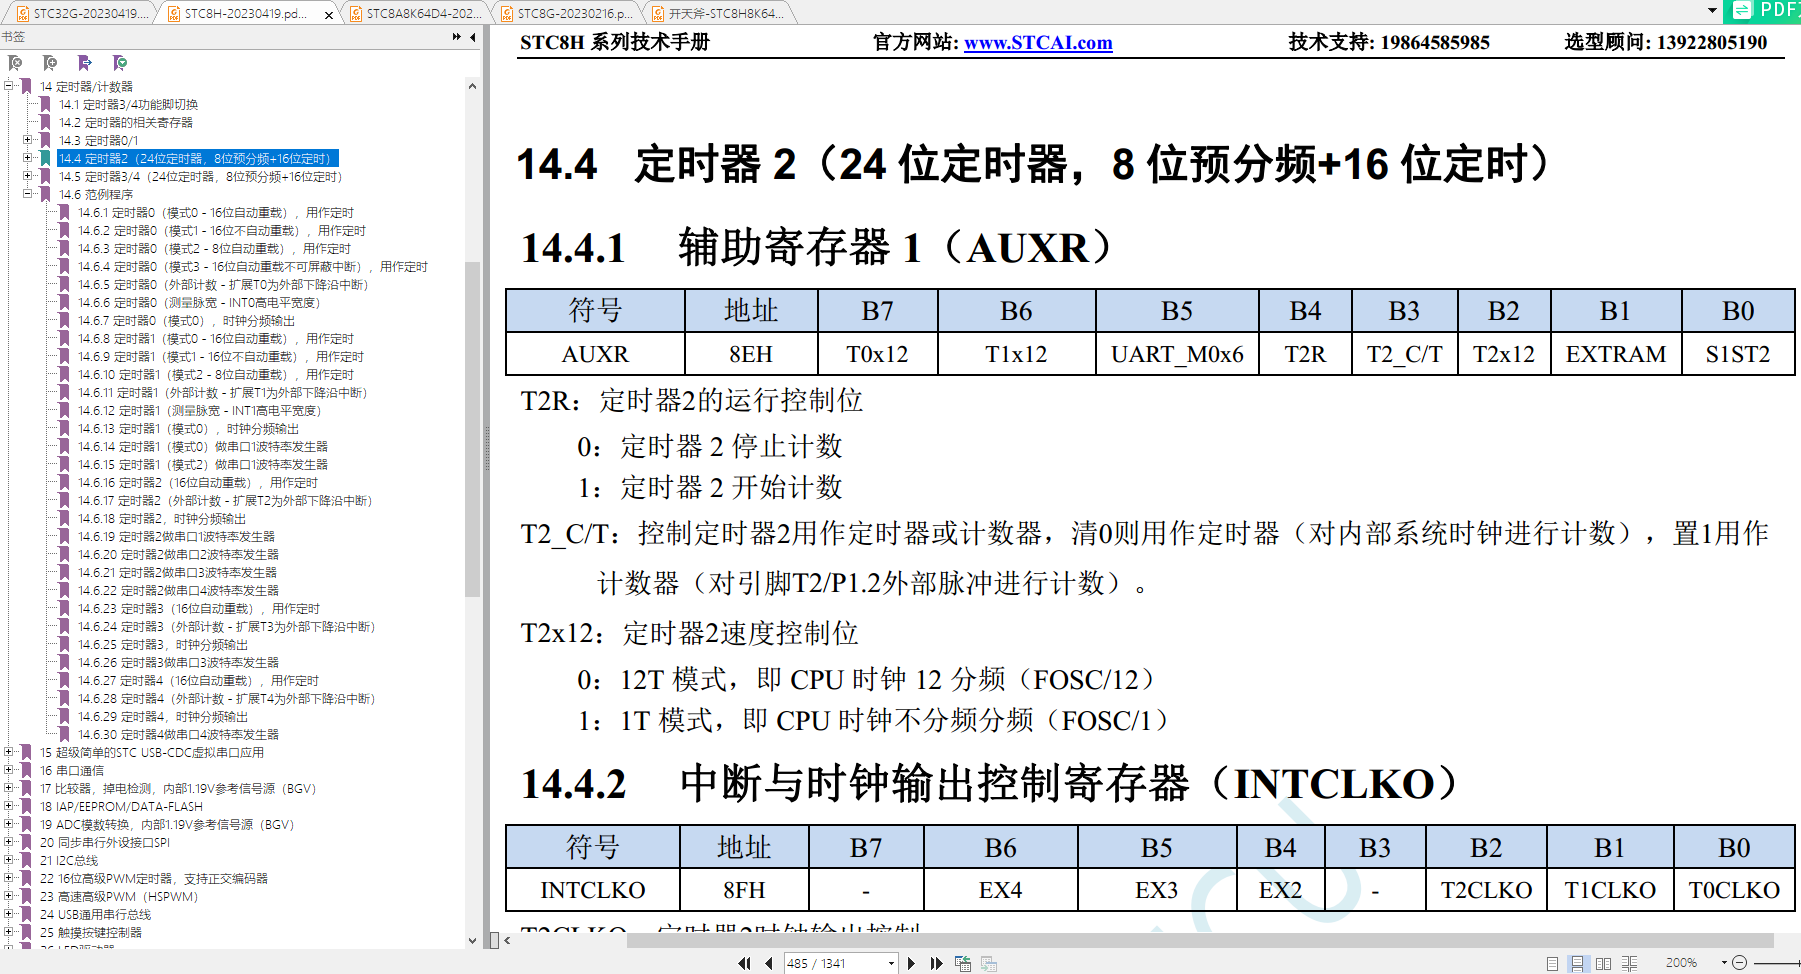Switch to the STC8A8K64D4 tab
This screenshot has width=1801, height=974.
417,13
